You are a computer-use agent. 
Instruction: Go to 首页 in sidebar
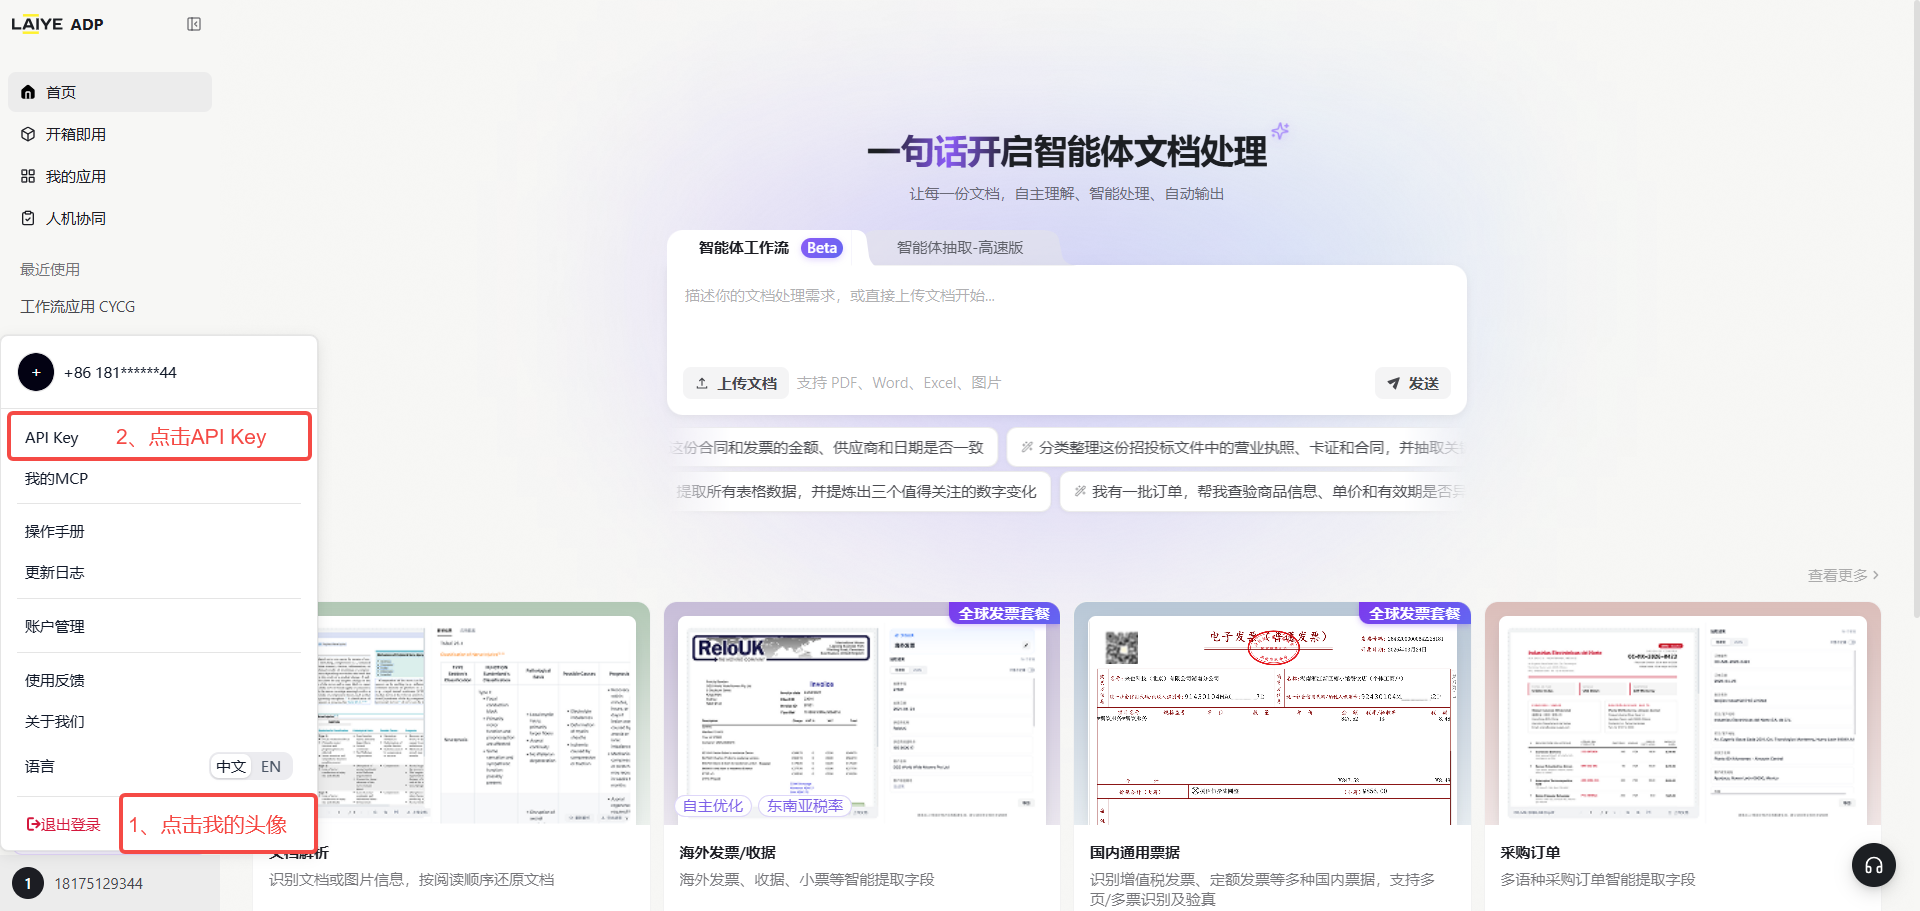click(110, 92)
